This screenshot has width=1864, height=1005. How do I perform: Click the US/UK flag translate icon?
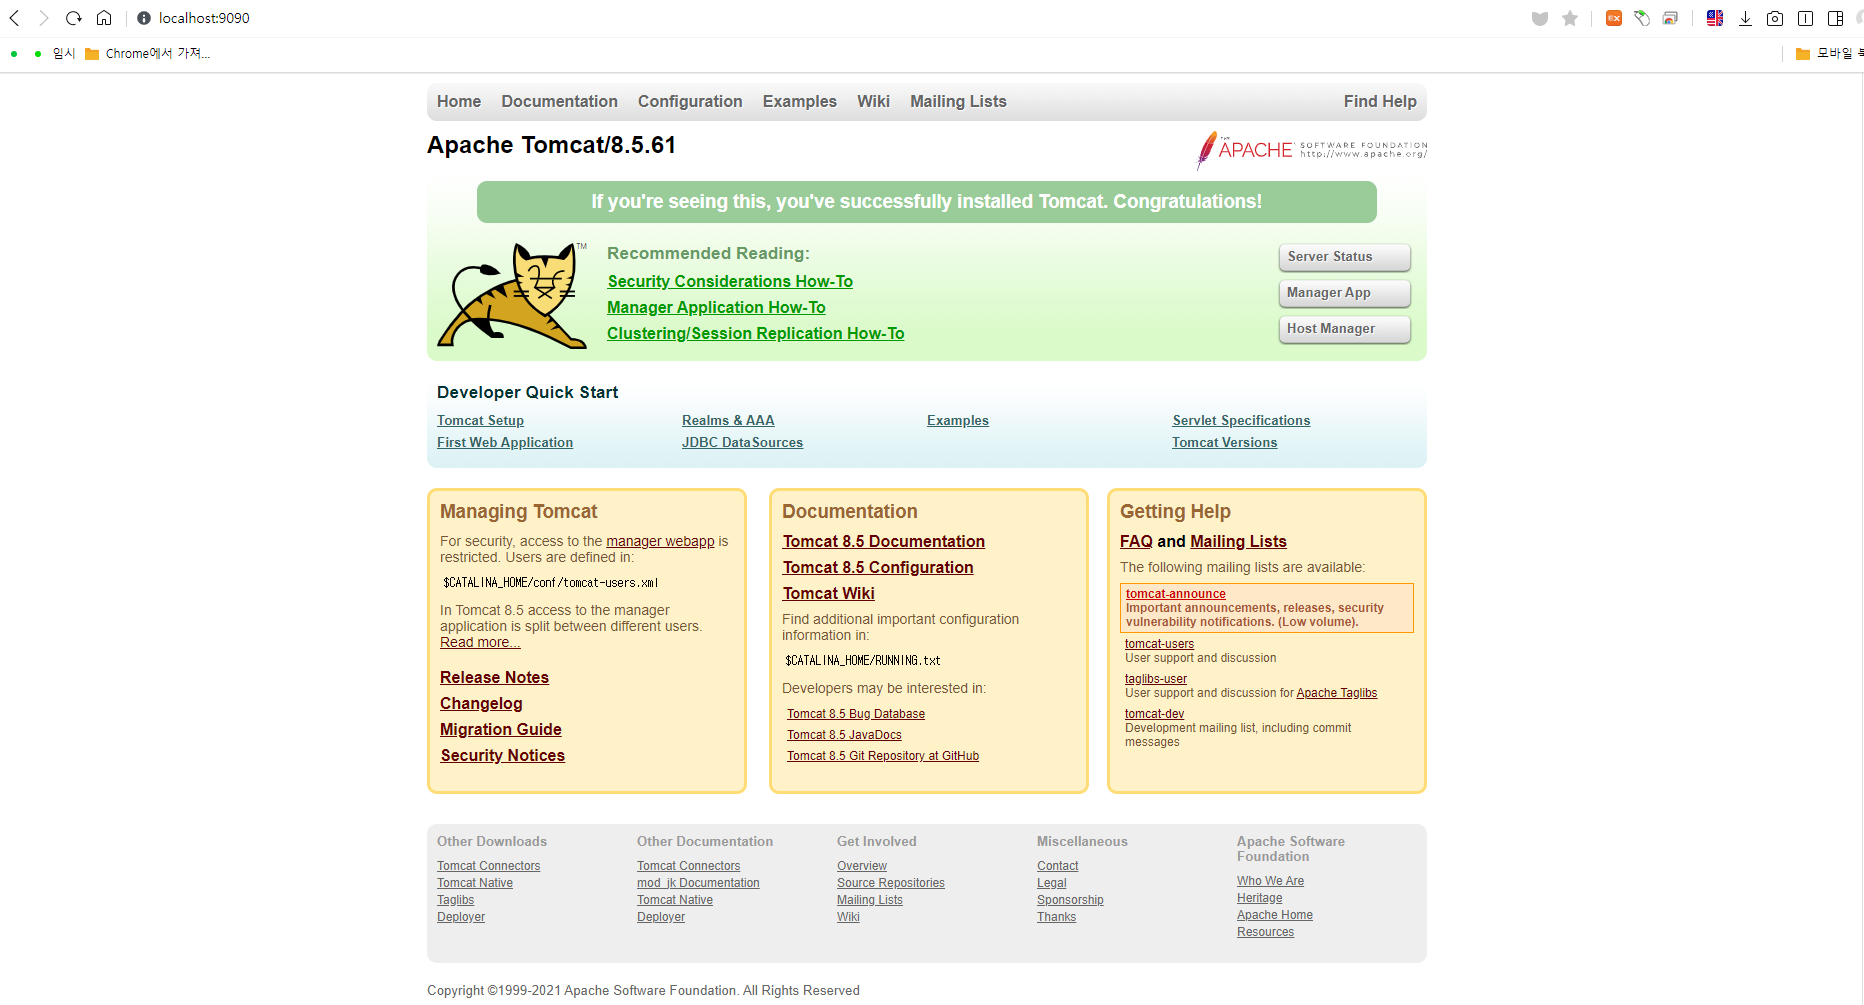1715,18
